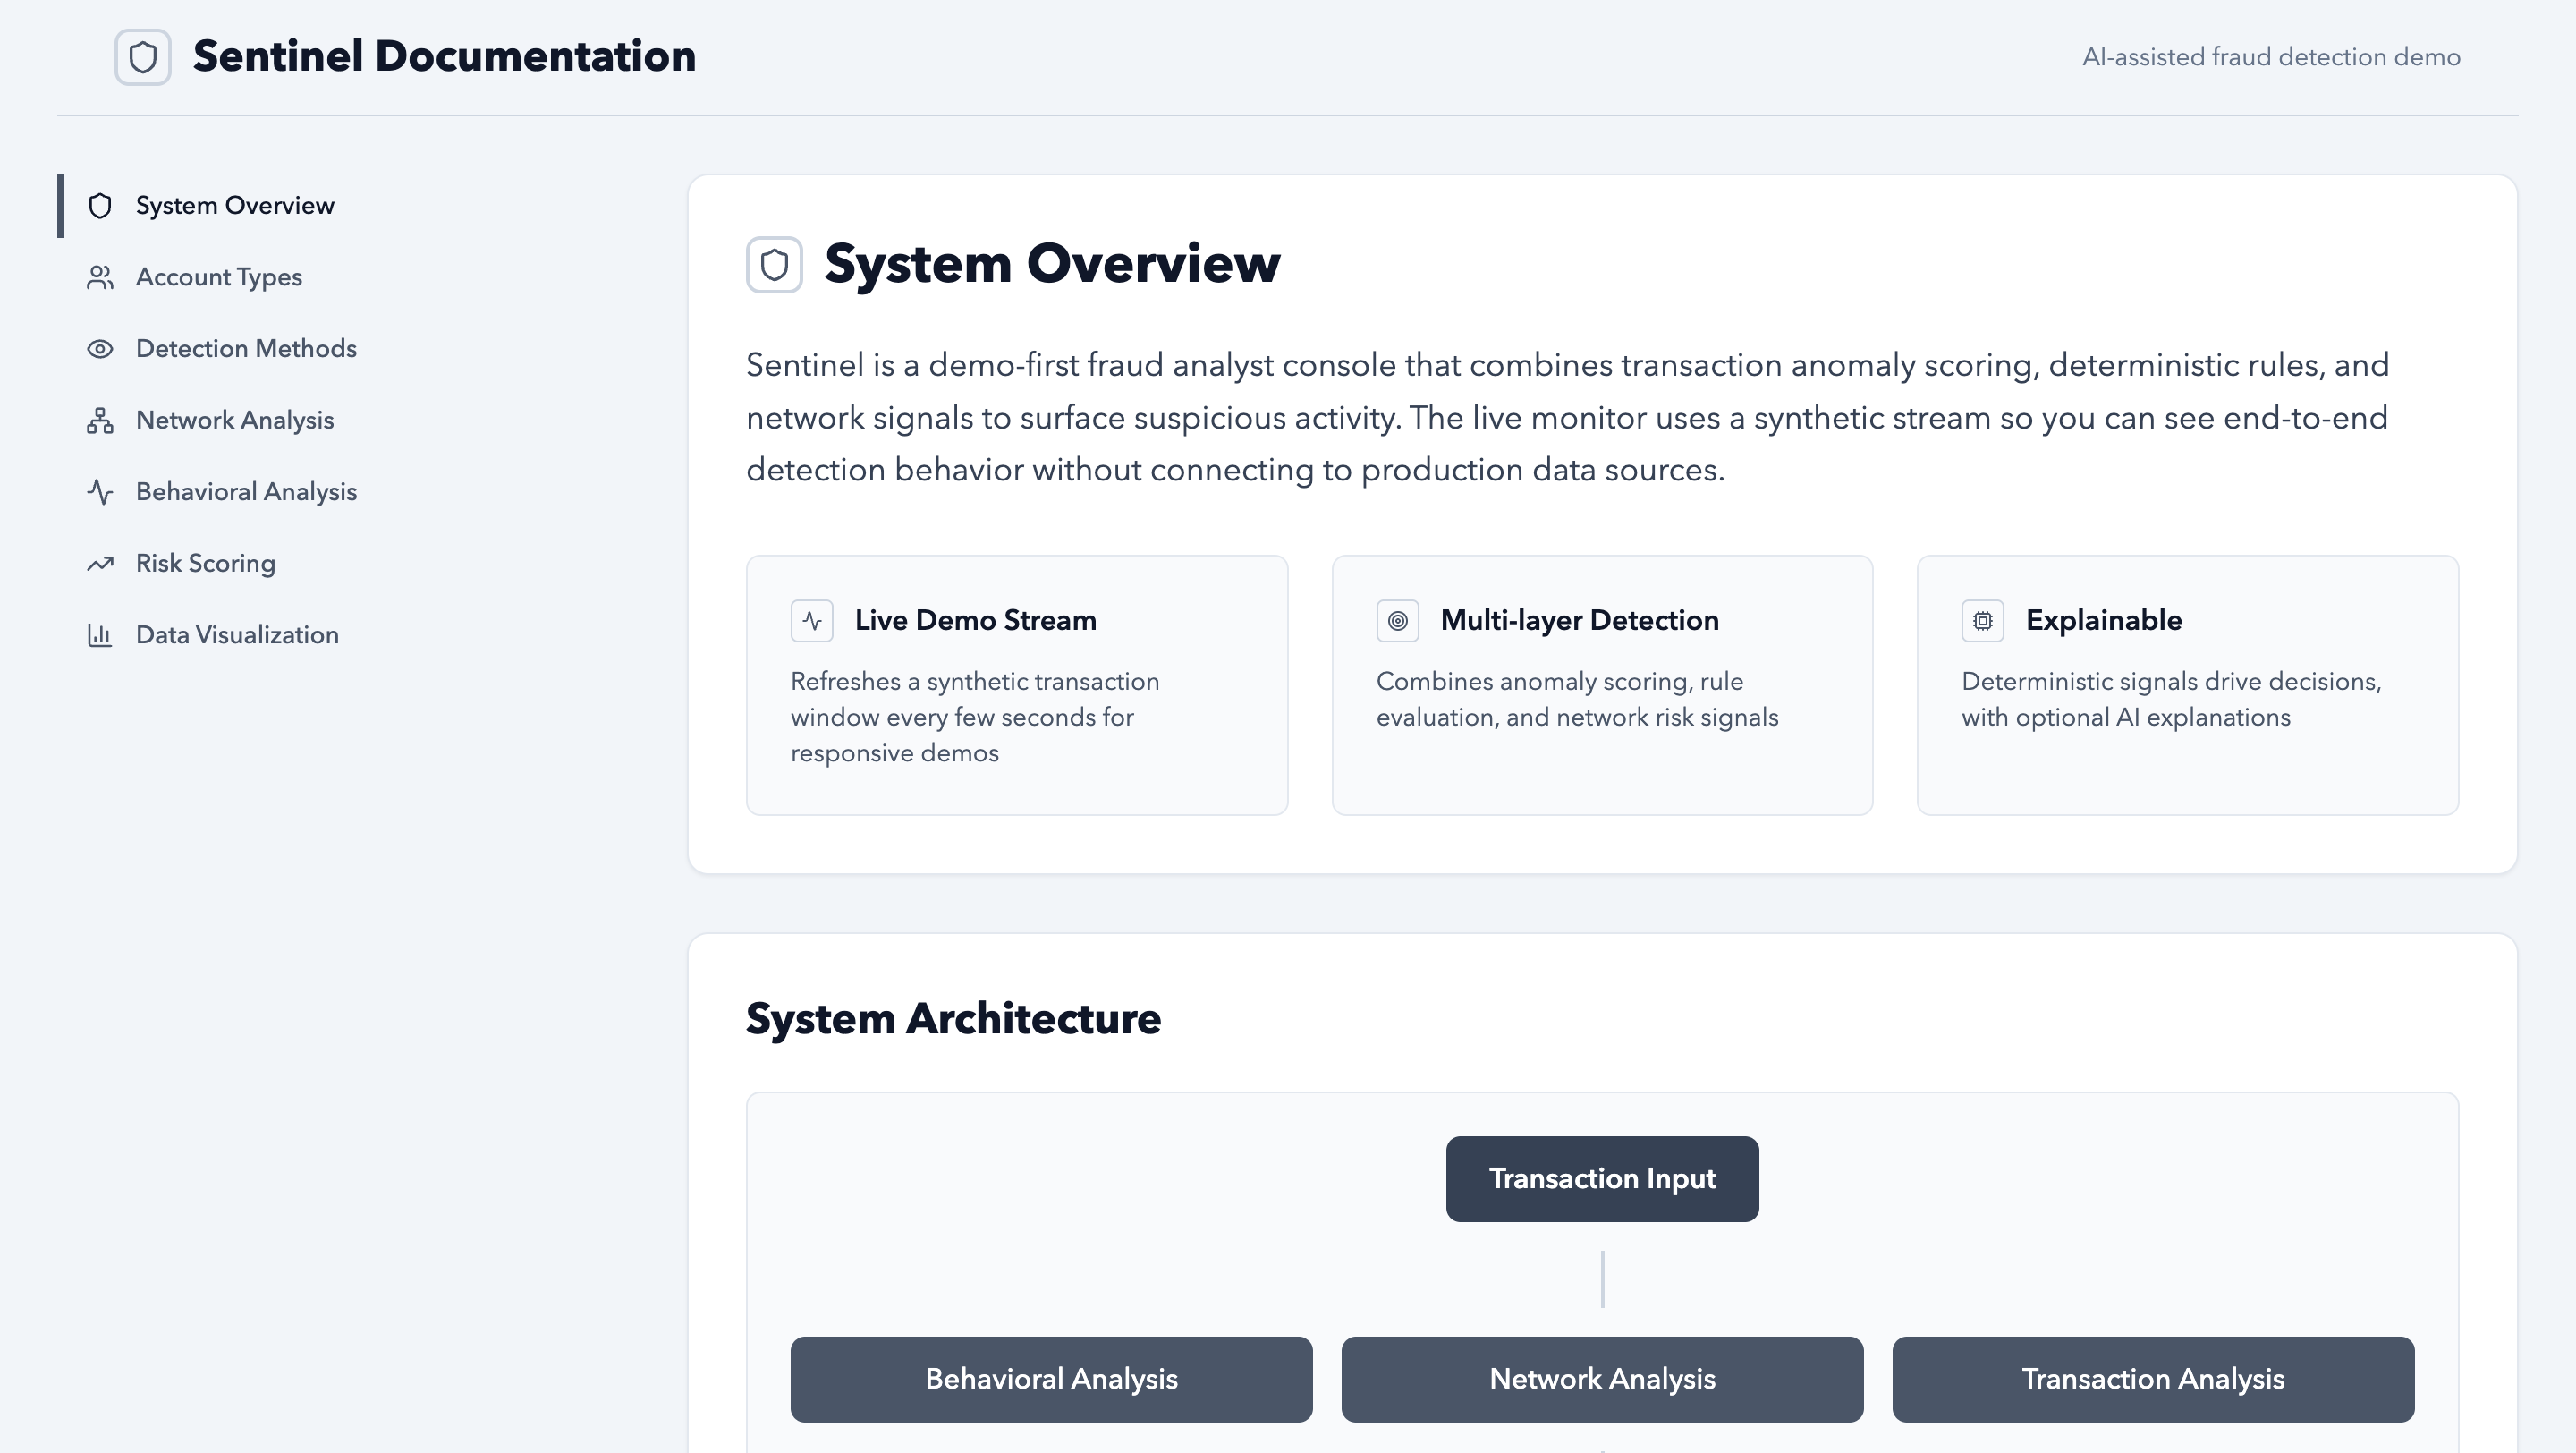Screen dimensions: 2576x1453
Task: Select the Transaction Input node
Action: 1602,1179
